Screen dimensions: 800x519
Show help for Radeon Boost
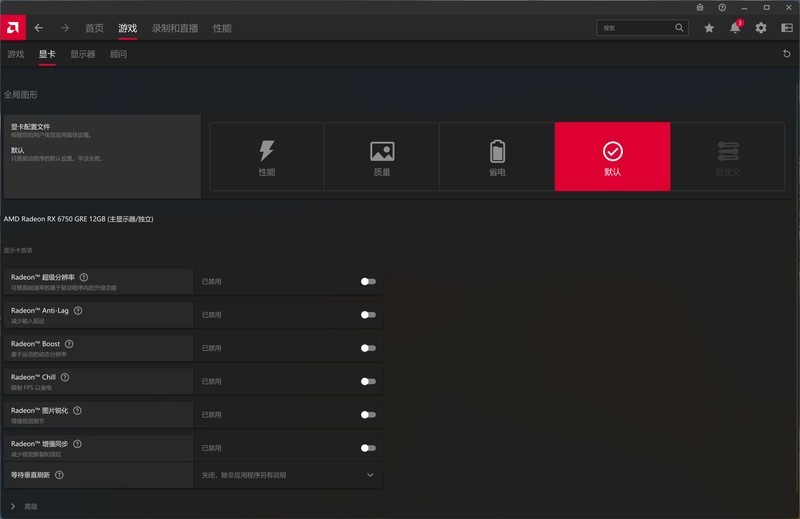tap(69, 343)
